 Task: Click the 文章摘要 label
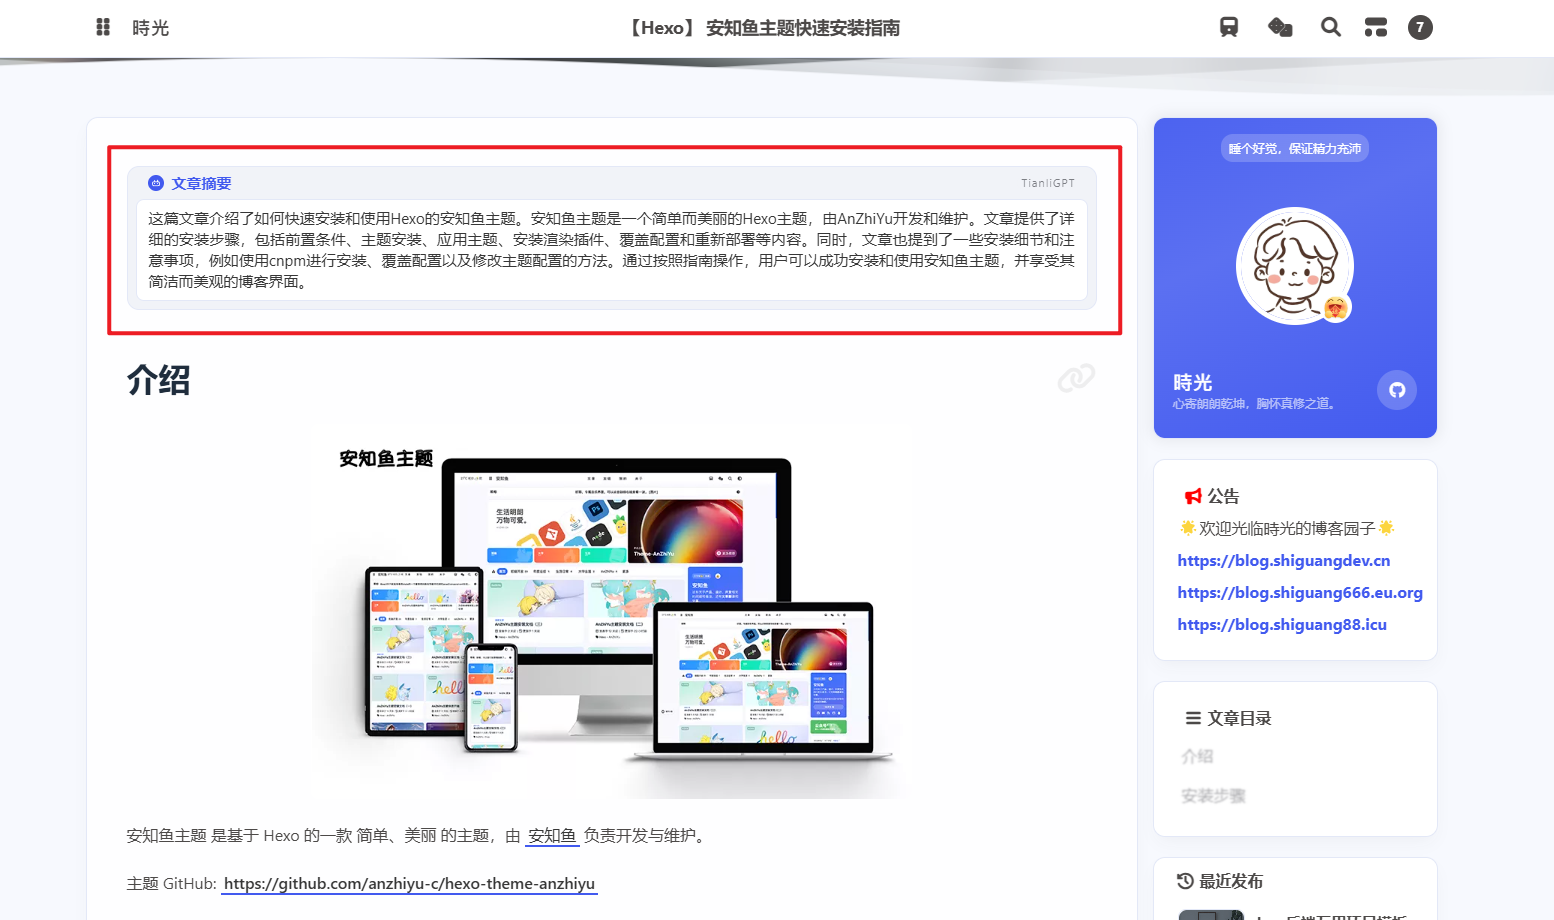201,183
